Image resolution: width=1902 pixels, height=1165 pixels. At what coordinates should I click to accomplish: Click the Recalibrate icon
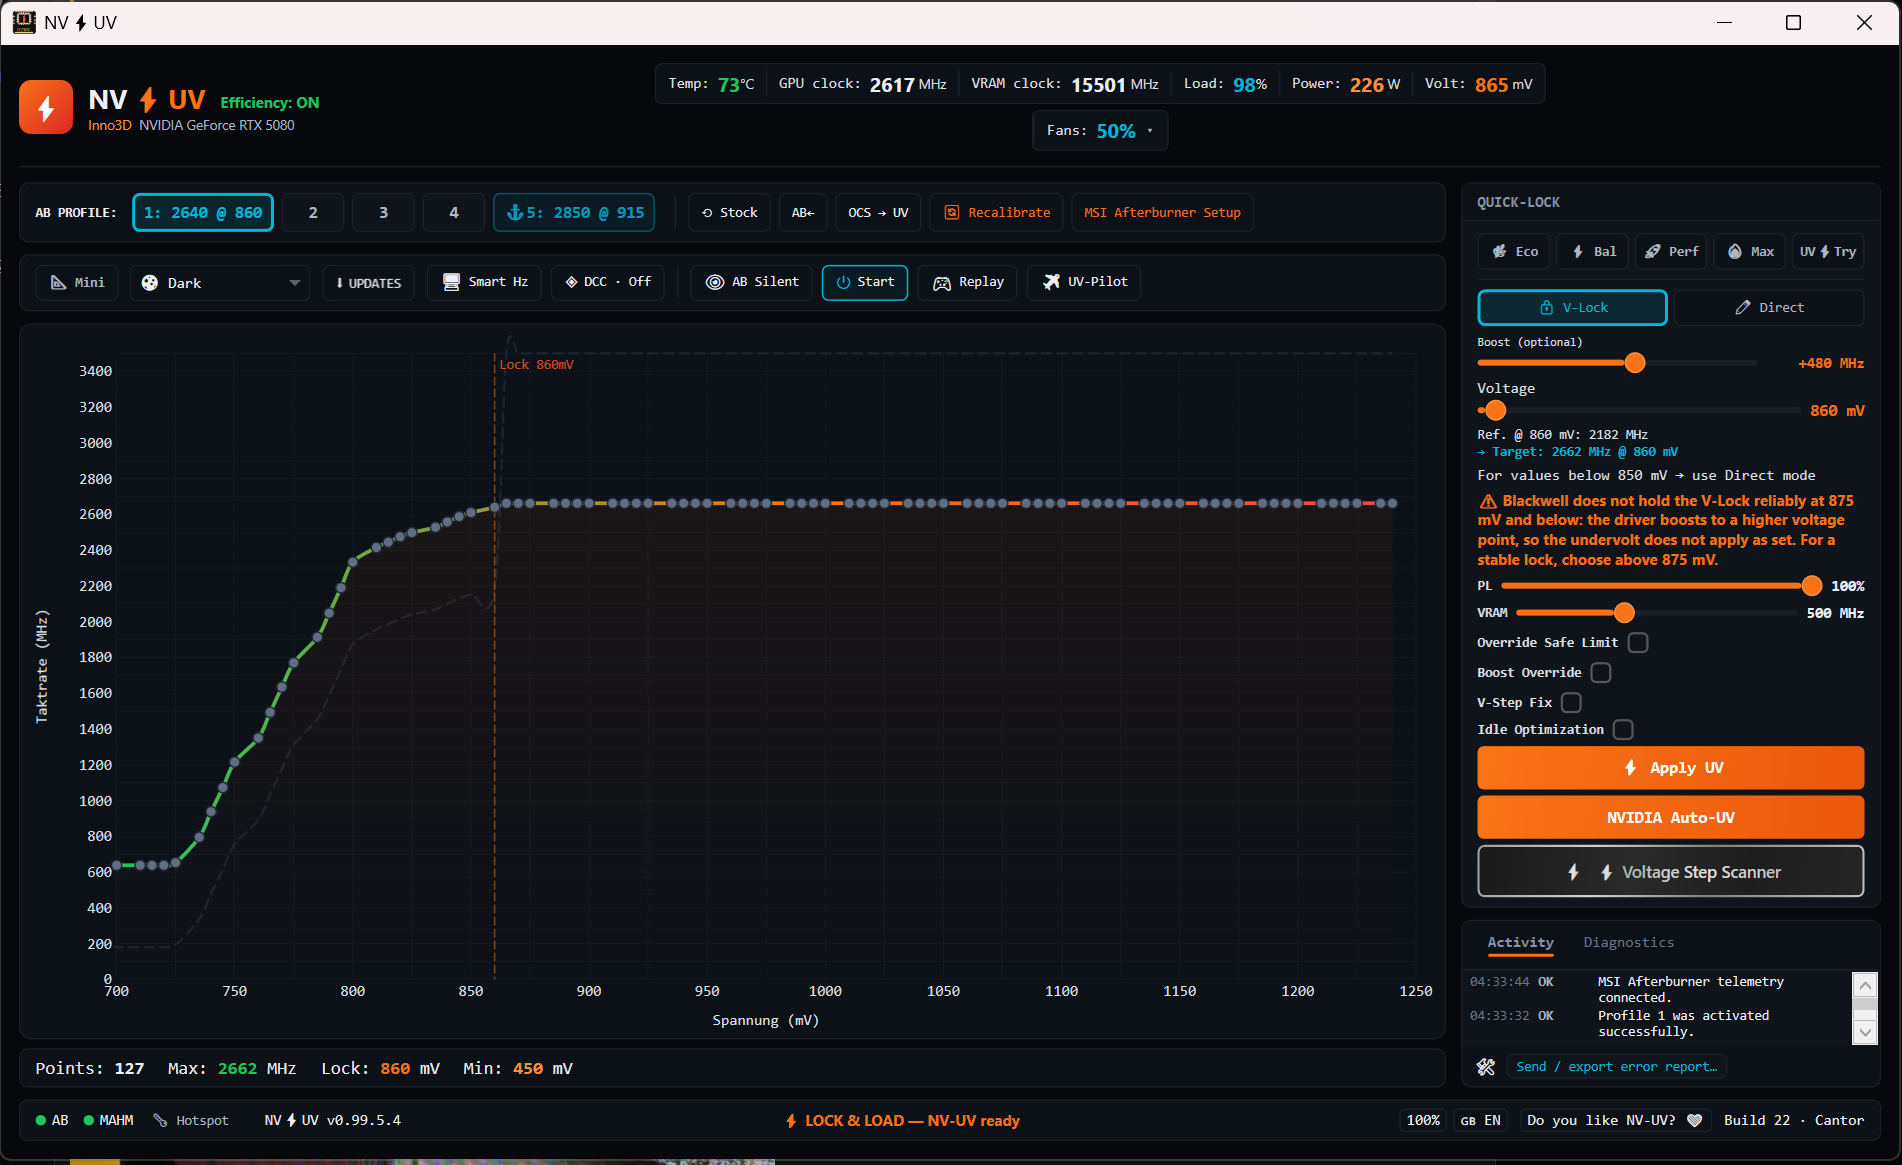952,213
